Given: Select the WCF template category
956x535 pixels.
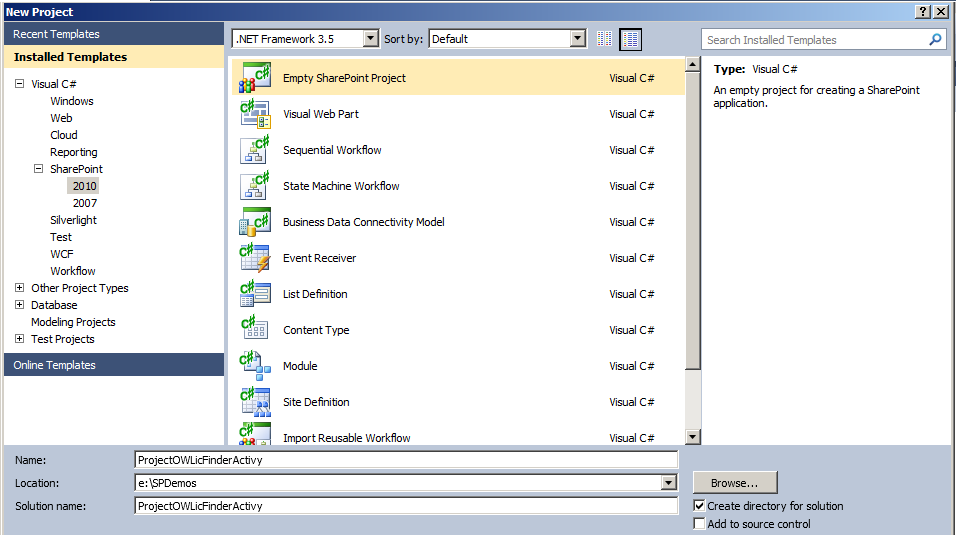Looking at the screenshot, I should (x=62, y=254).
